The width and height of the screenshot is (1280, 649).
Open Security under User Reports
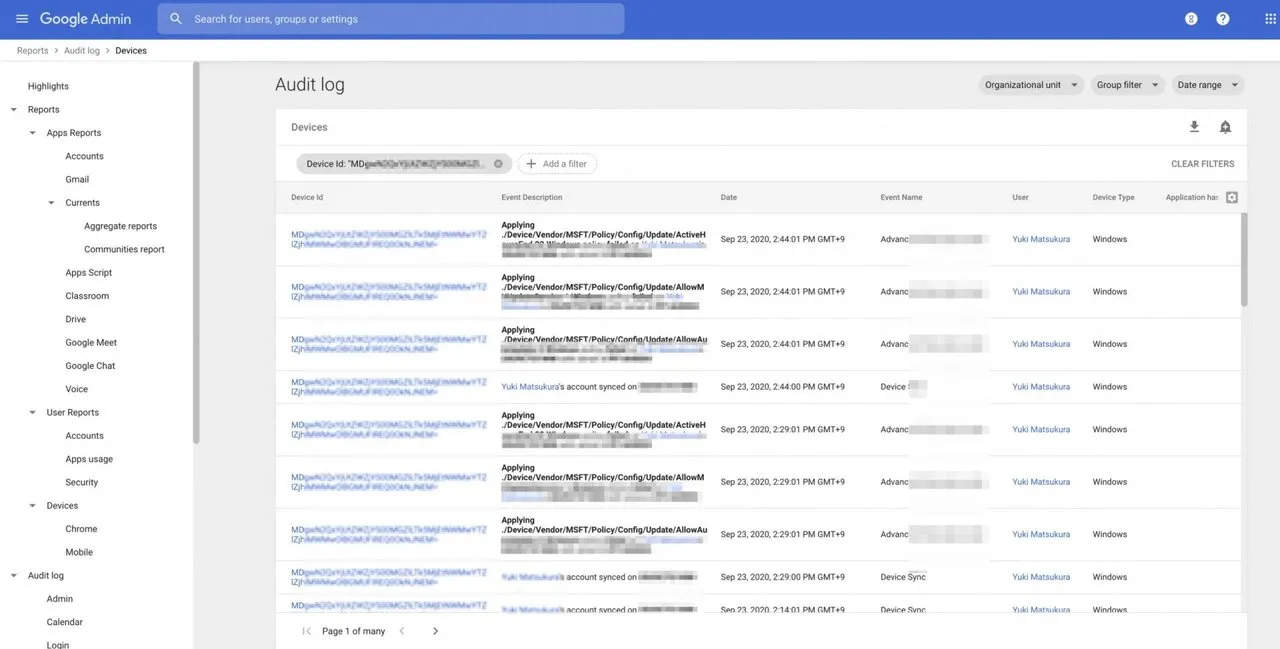[82, 482]
